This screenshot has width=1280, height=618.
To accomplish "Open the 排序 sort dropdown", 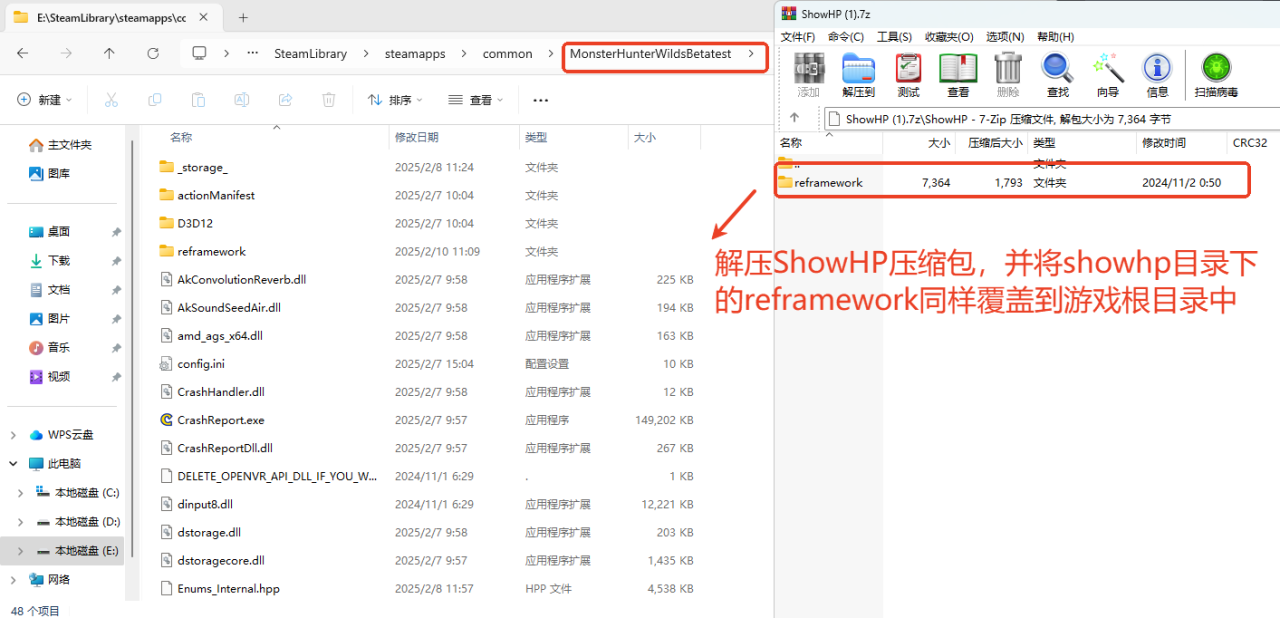I will (x=395, y=100).
